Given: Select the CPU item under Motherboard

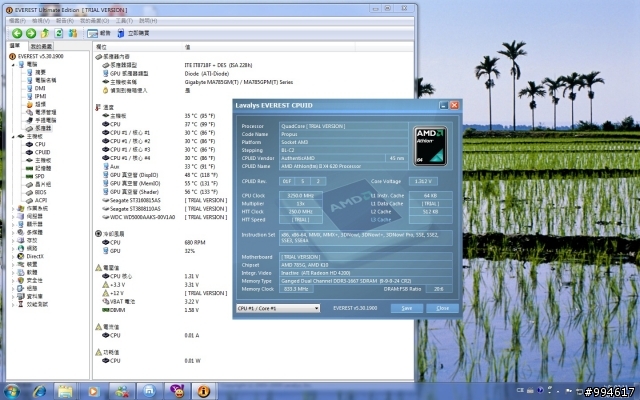Looking at the screenshot, I should click(x=40, y=144).
